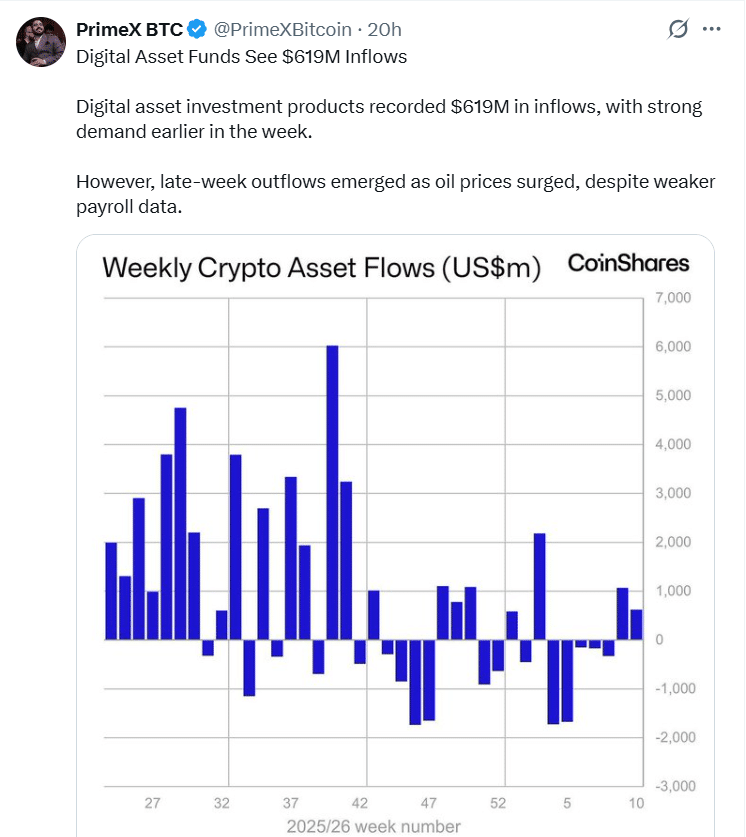Click the blue verified badge beside PrimeX BTC
Screen dimensions: 746x837
pyautogui.click(x=195, y=30)
